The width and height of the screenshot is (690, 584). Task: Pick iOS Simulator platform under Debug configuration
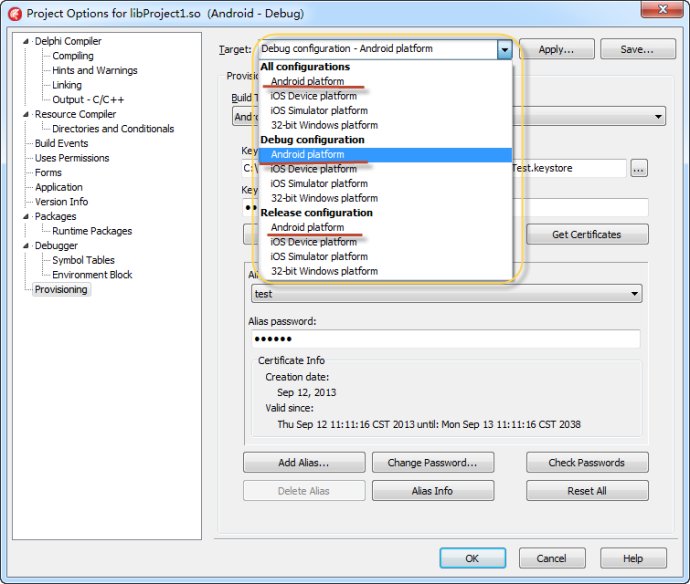pos(319,184)
